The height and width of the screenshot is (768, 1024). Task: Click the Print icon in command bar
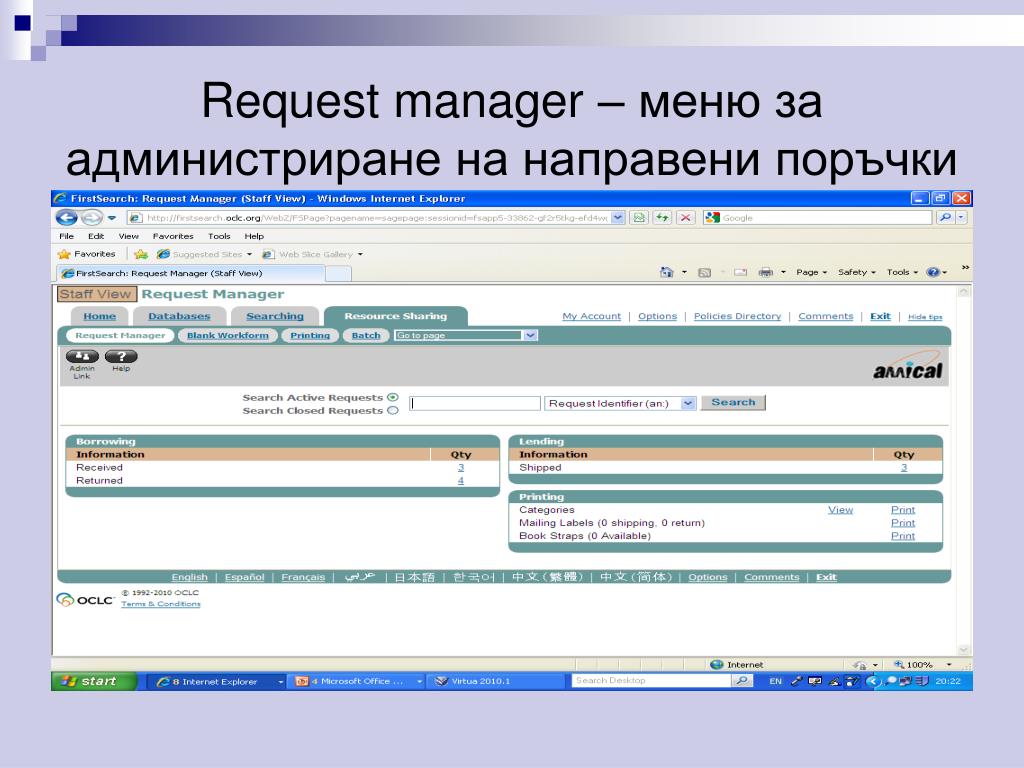pyautogui.click(x=765, y=272)
